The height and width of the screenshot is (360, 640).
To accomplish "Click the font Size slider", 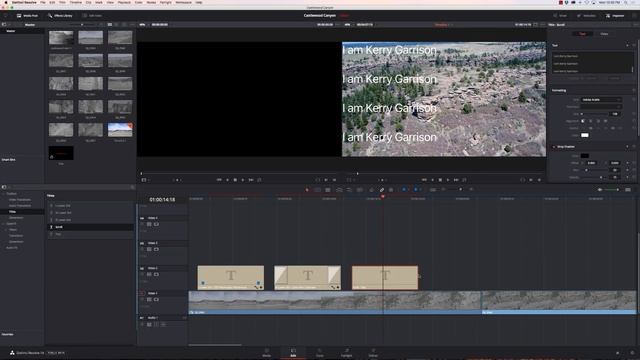I will point(594,114).
